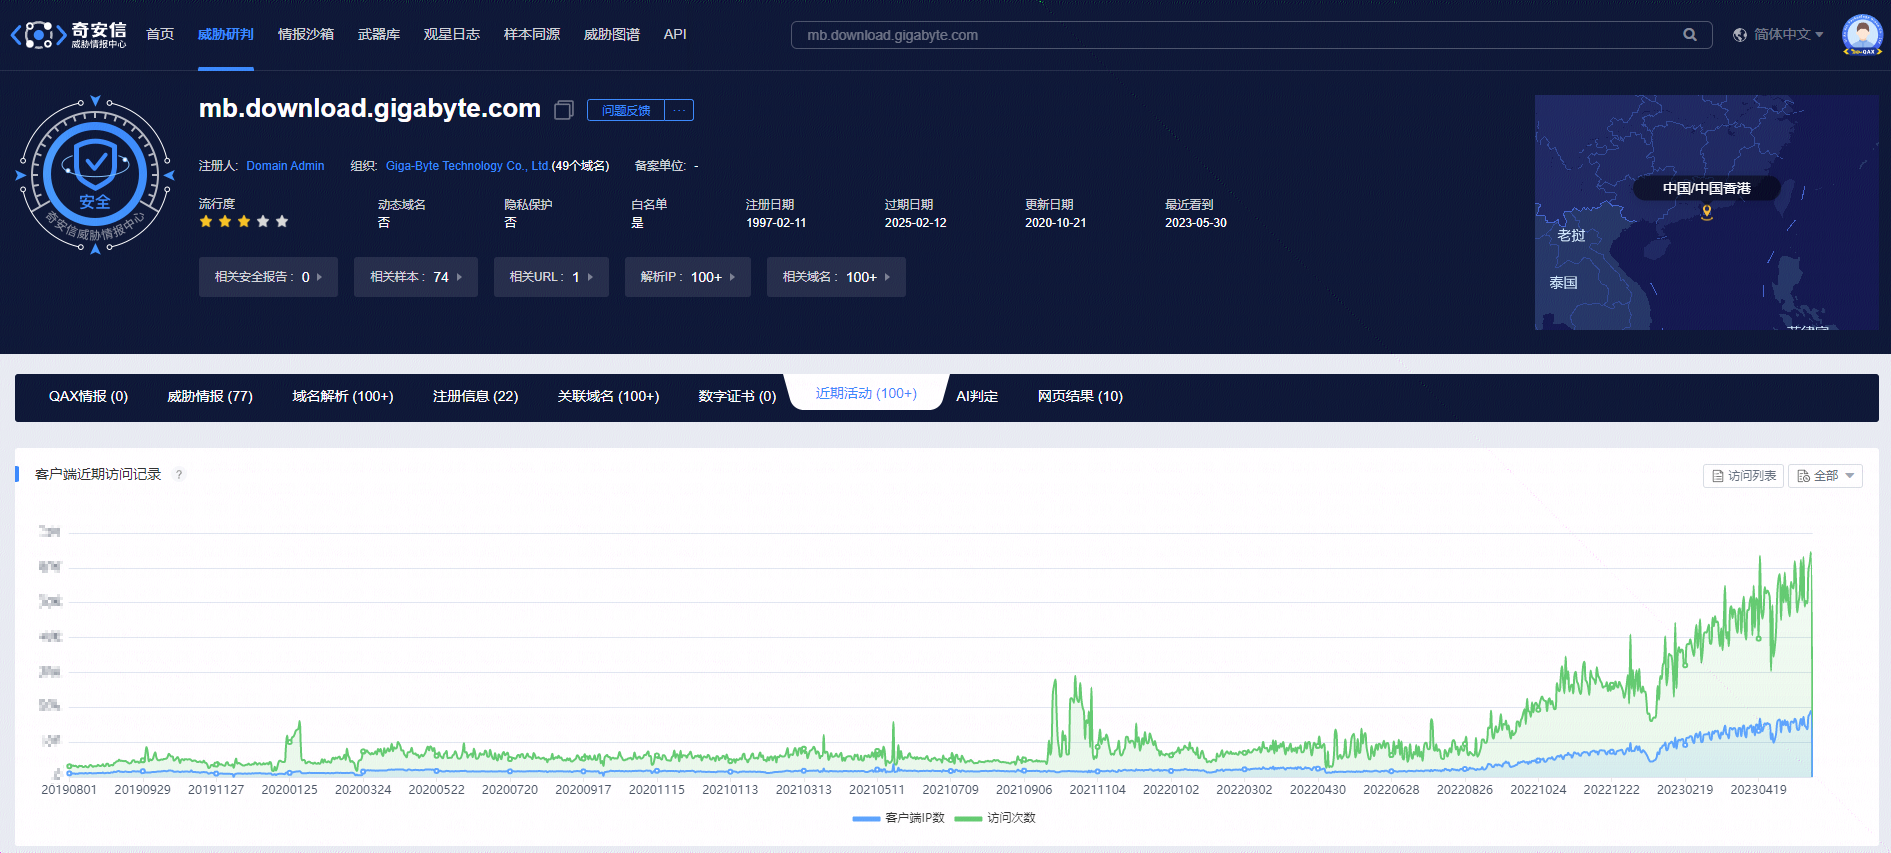Click the 49个域名 count

point(581,166)
